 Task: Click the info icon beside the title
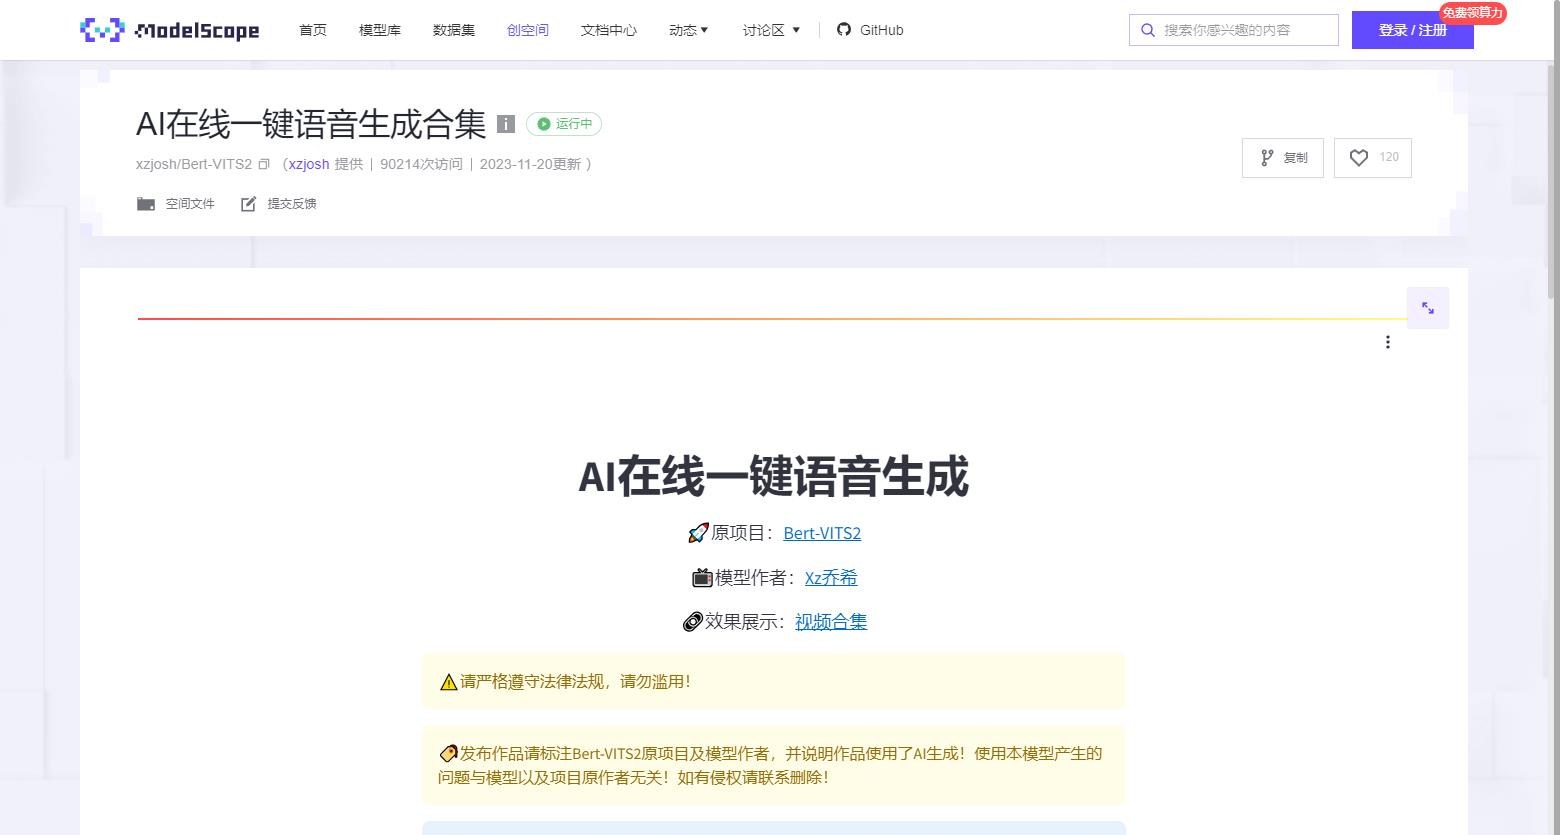tap(506, 124)
